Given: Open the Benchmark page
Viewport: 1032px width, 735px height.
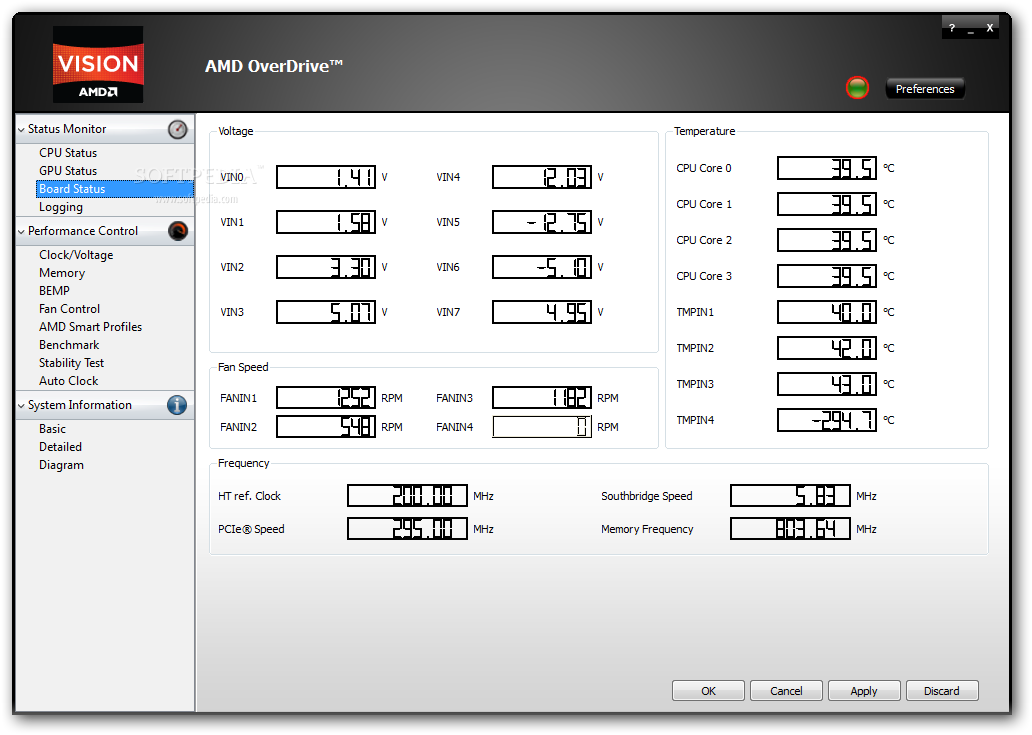Looking at the screenshot, I should tap(68, 345).
